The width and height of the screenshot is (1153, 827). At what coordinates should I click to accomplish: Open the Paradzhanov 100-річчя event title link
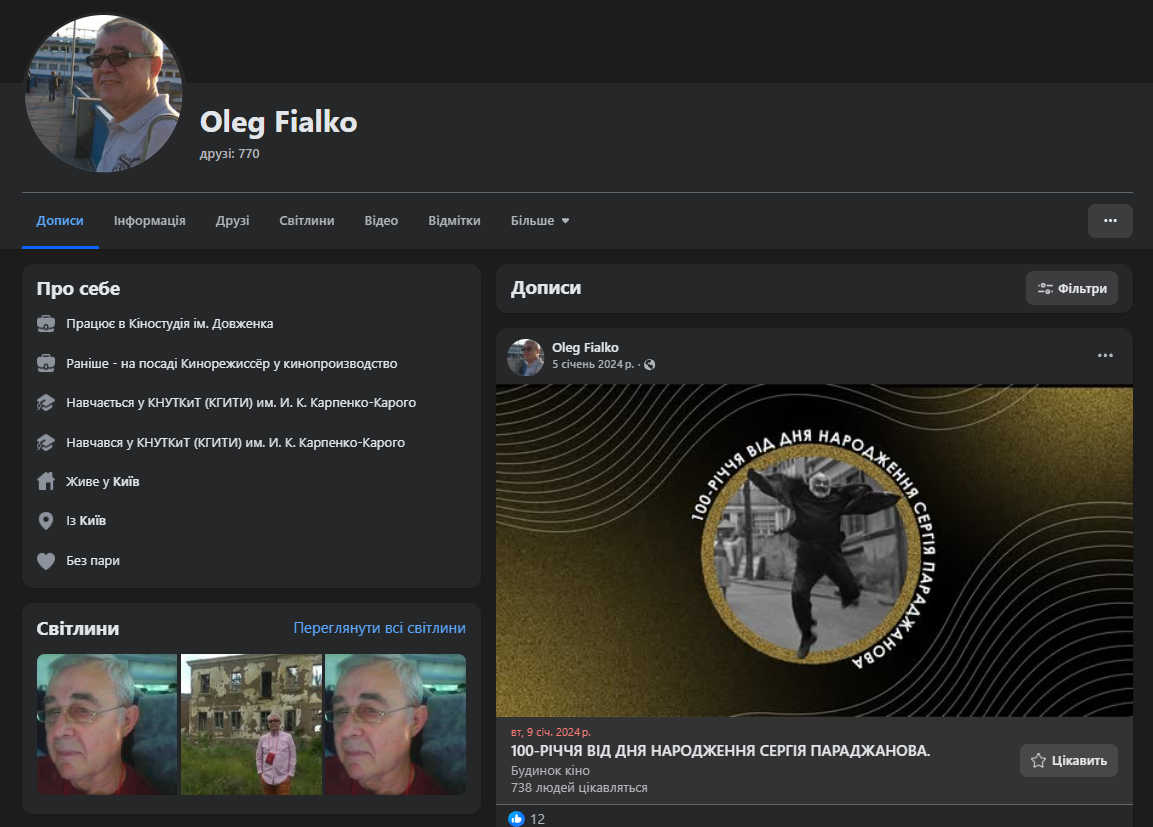720,751
